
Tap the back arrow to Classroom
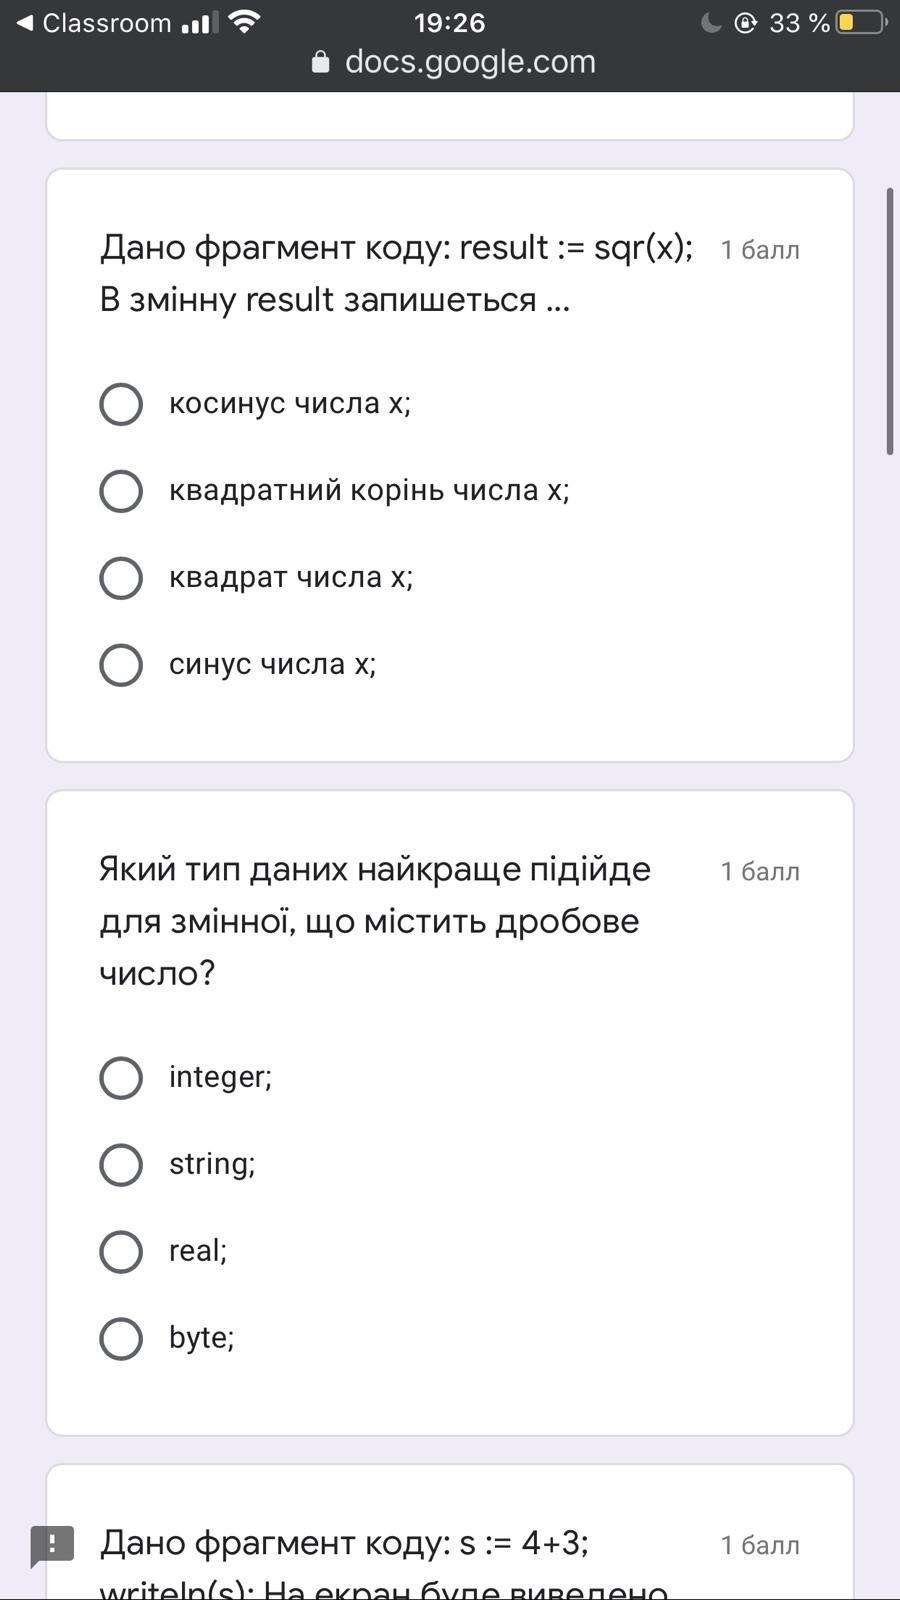pos(25,22)
